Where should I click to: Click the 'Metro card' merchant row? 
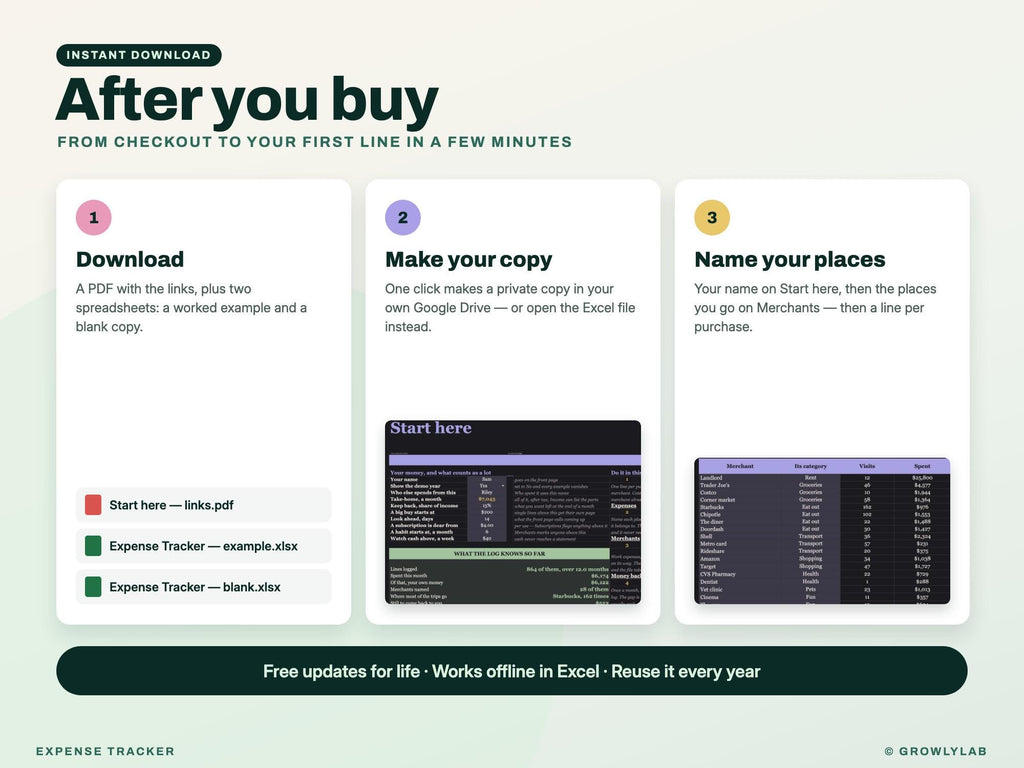(822, 543)
